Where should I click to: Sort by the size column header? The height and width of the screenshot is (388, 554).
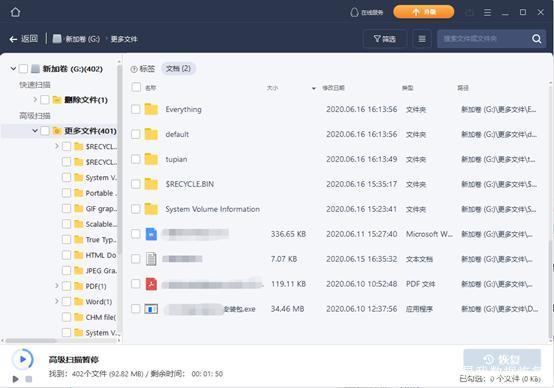tap(272, 88)
